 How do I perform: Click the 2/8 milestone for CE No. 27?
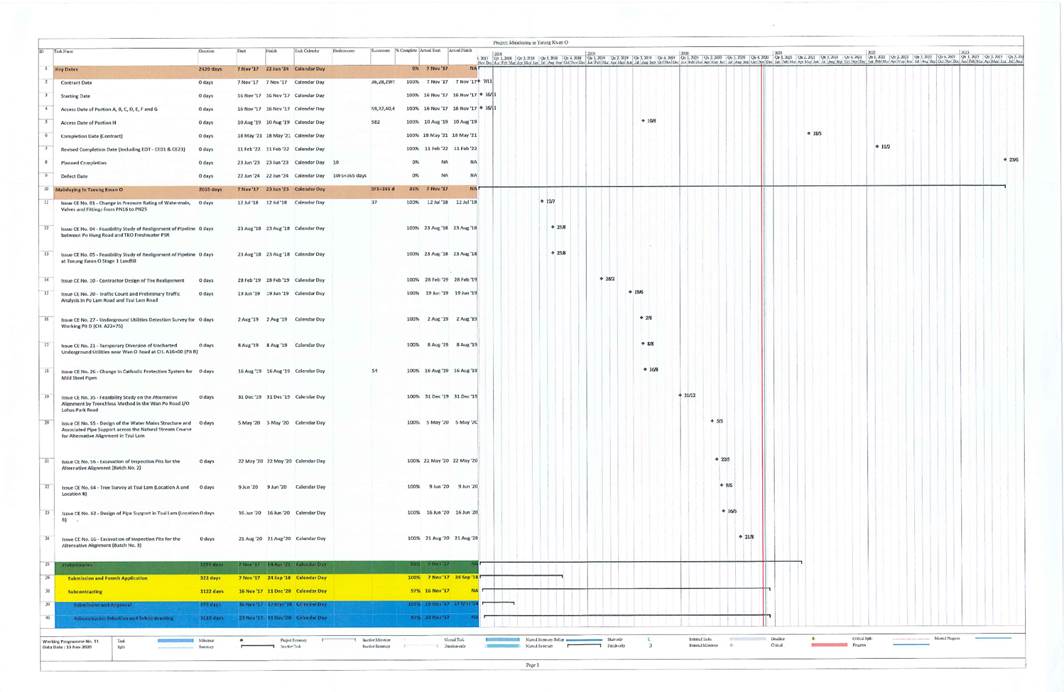(641, 318)
